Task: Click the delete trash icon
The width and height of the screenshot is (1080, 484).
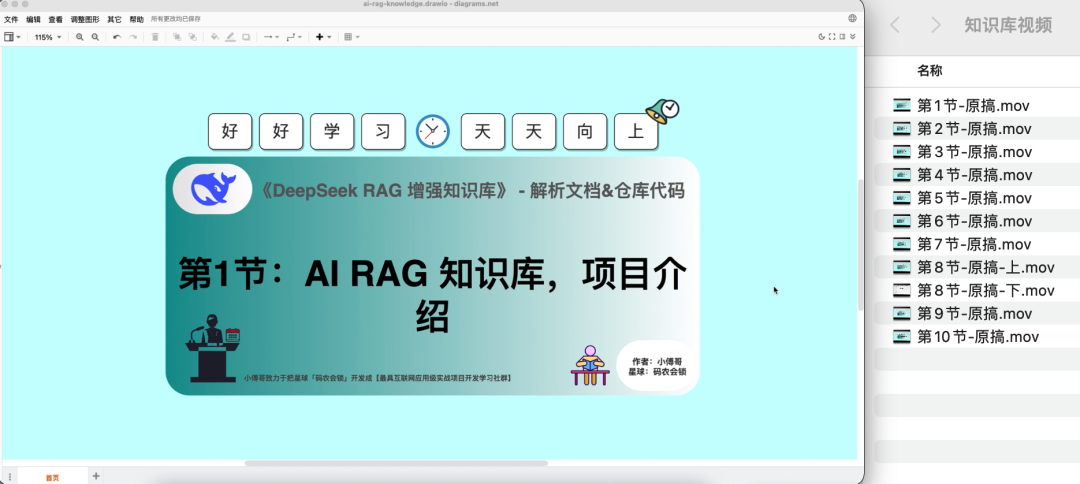Action: point(155,37)
